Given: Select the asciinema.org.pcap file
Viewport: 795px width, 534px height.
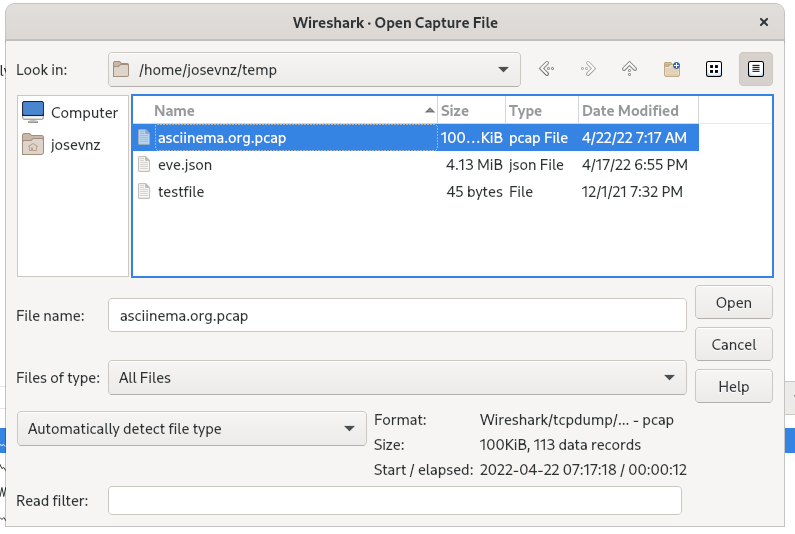Looking at the screenshot, I should tap(221, 138).
